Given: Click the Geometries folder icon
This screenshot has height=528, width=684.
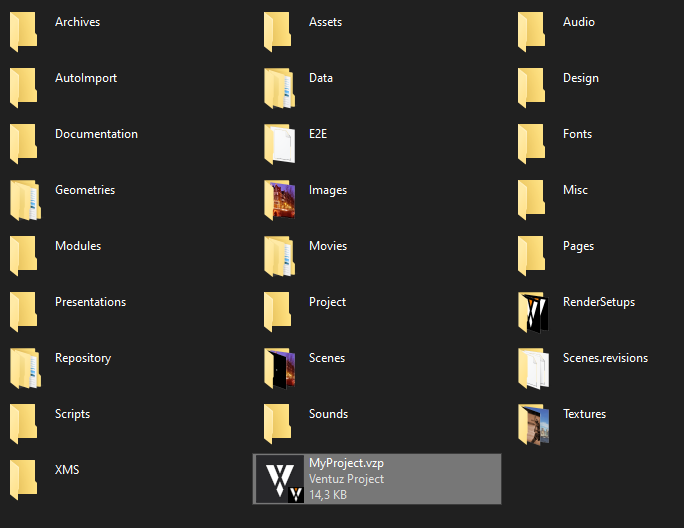Looking at the screenshot, I should click(24, 200).
